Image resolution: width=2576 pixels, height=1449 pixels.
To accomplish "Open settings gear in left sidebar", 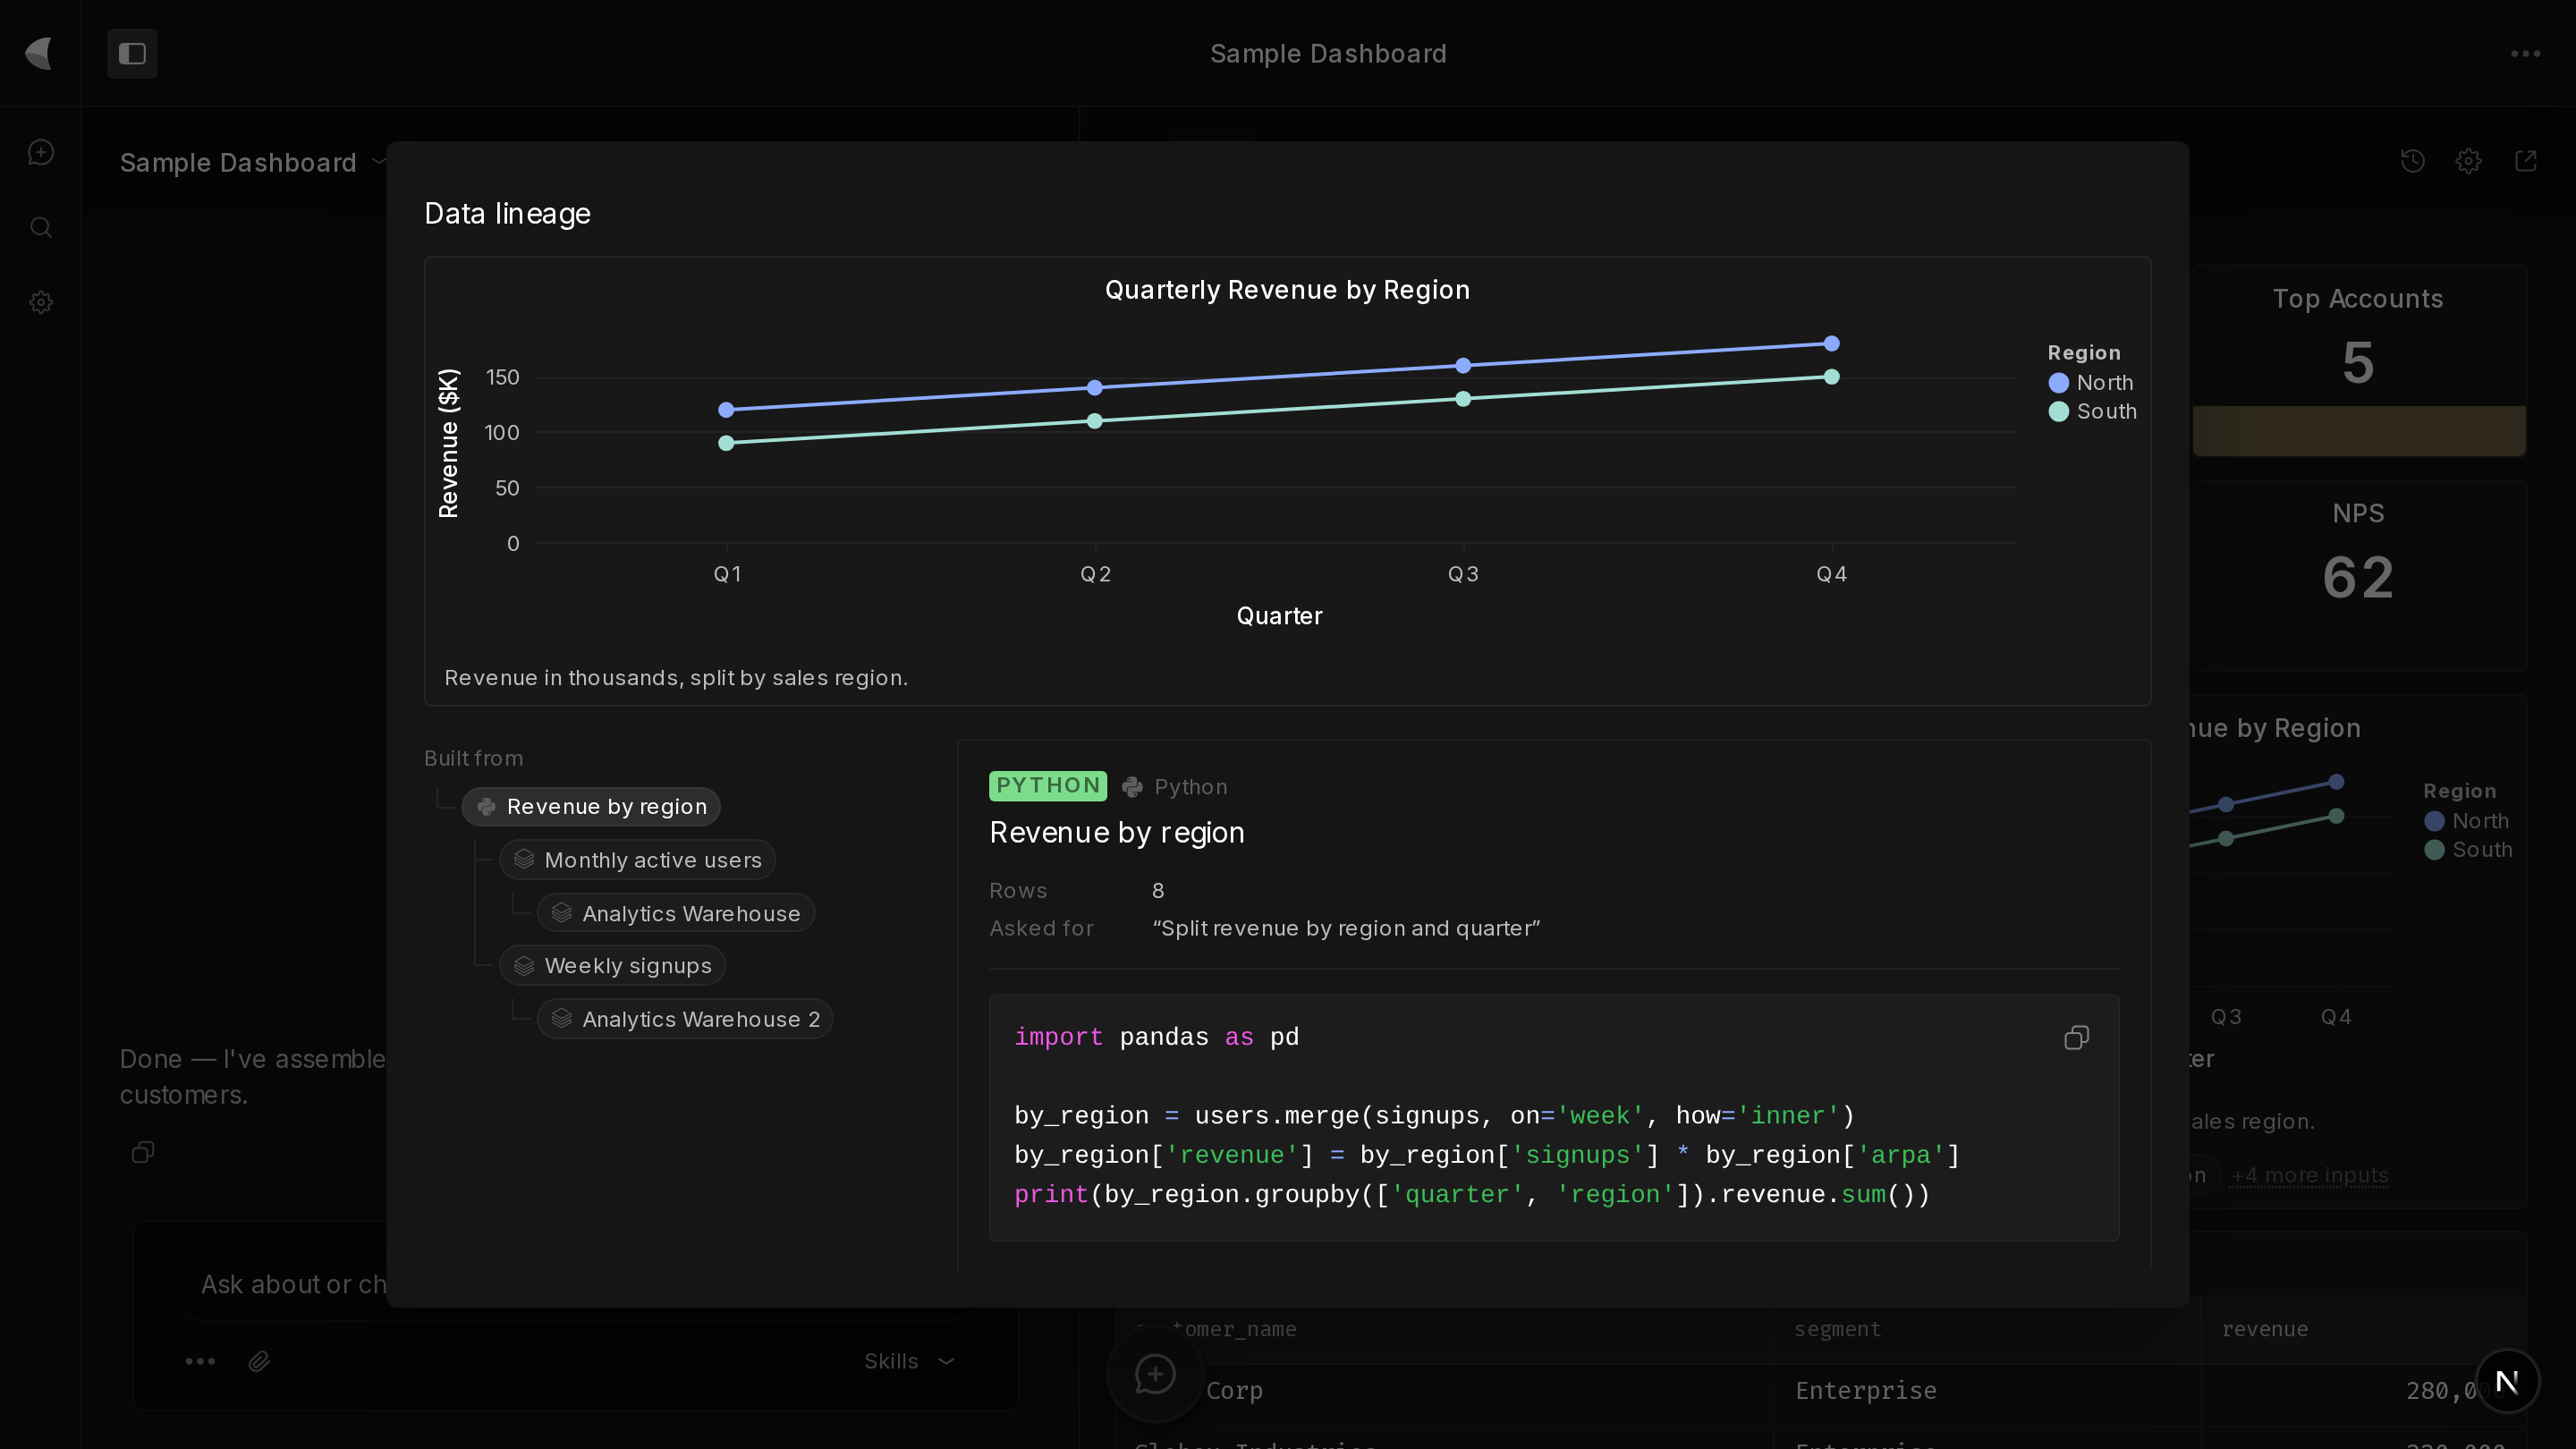I will pyautogui.click(x=41, y=302).
